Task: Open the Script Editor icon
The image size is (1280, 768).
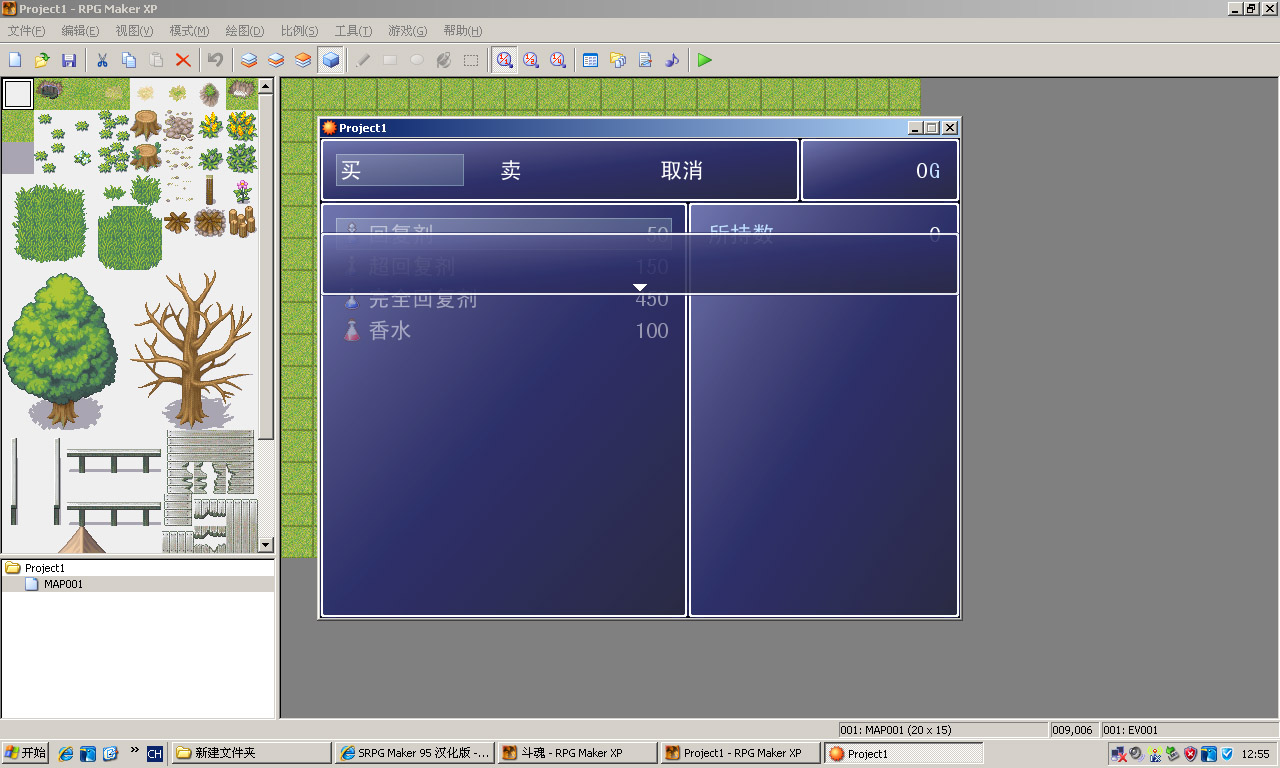Action: pos(645,60)
